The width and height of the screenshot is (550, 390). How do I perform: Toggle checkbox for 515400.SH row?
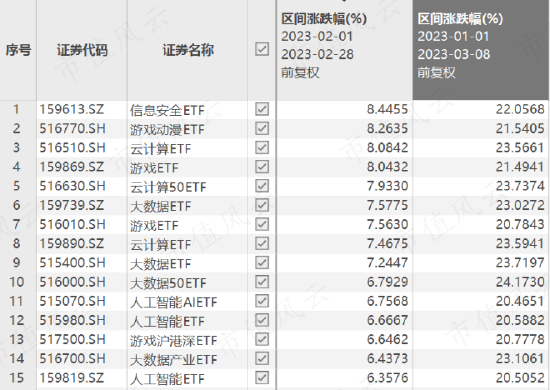pos(262,262)
